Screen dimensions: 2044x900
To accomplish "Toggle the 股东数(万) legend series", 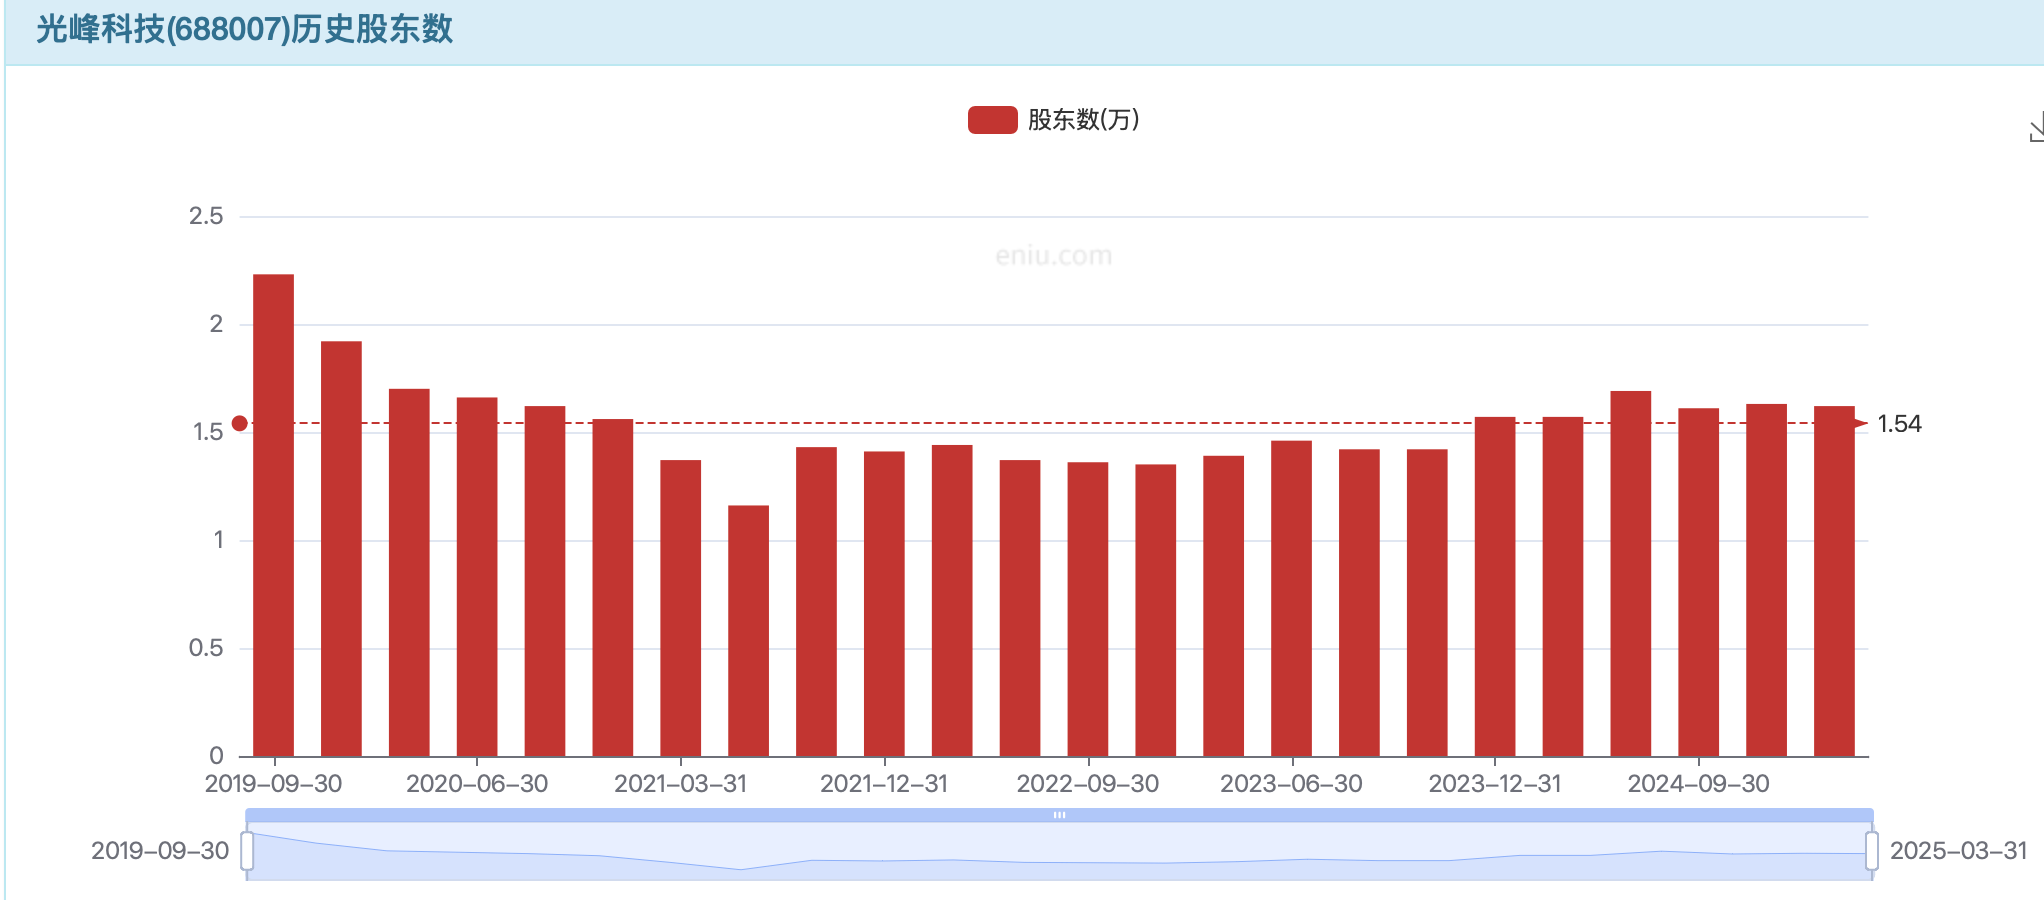I will point(1054,120).
